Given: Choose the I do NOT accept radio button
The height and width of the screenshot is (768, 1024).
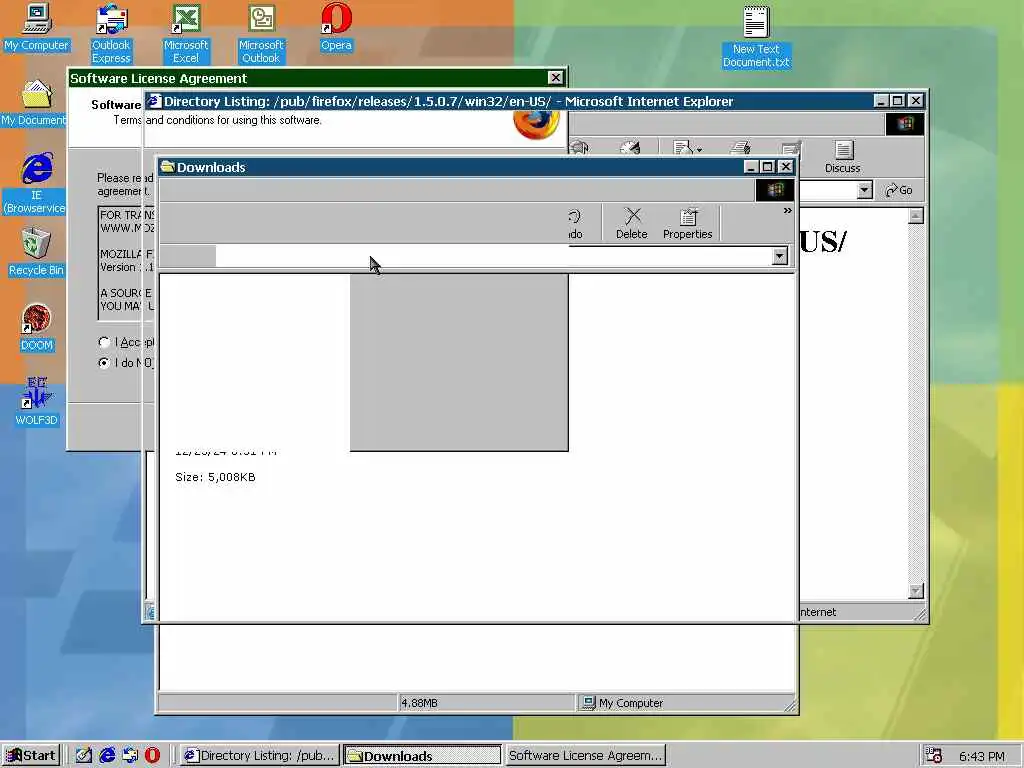Looking at the screenshot, I should pos(104,362).
